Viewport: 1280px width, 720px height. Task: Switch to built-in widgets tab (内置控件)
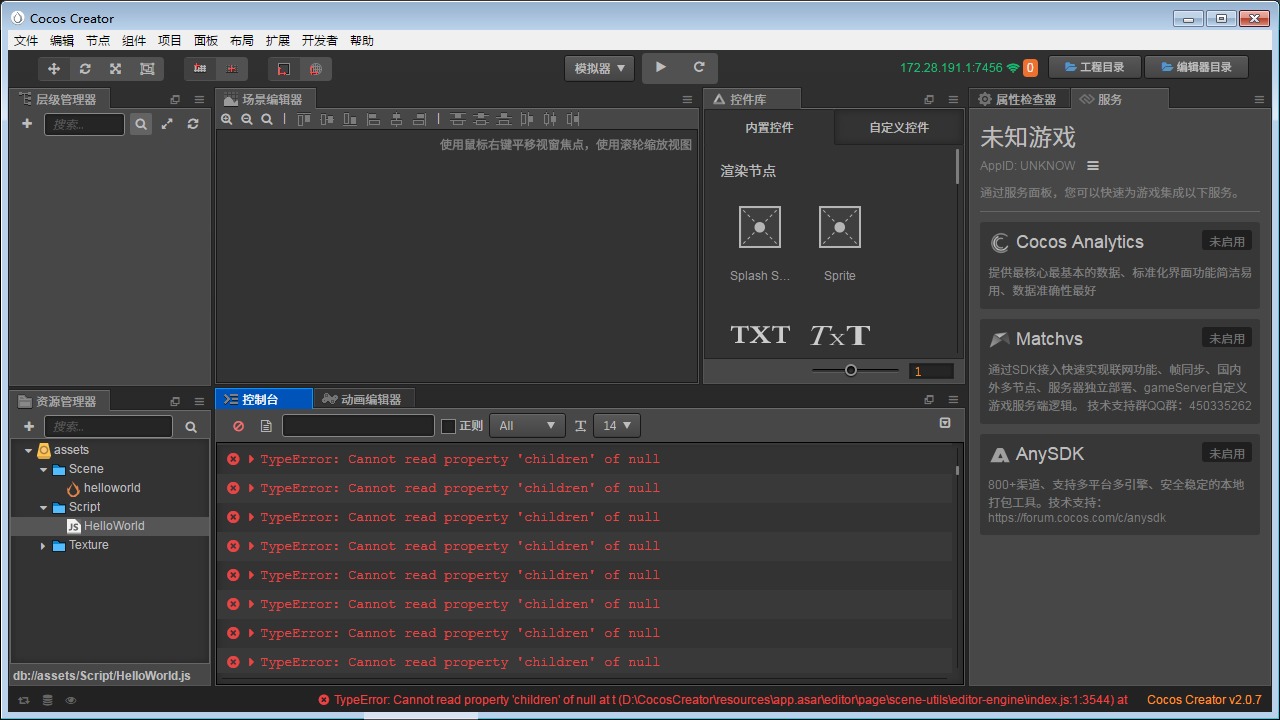click(x=769, y=128)
